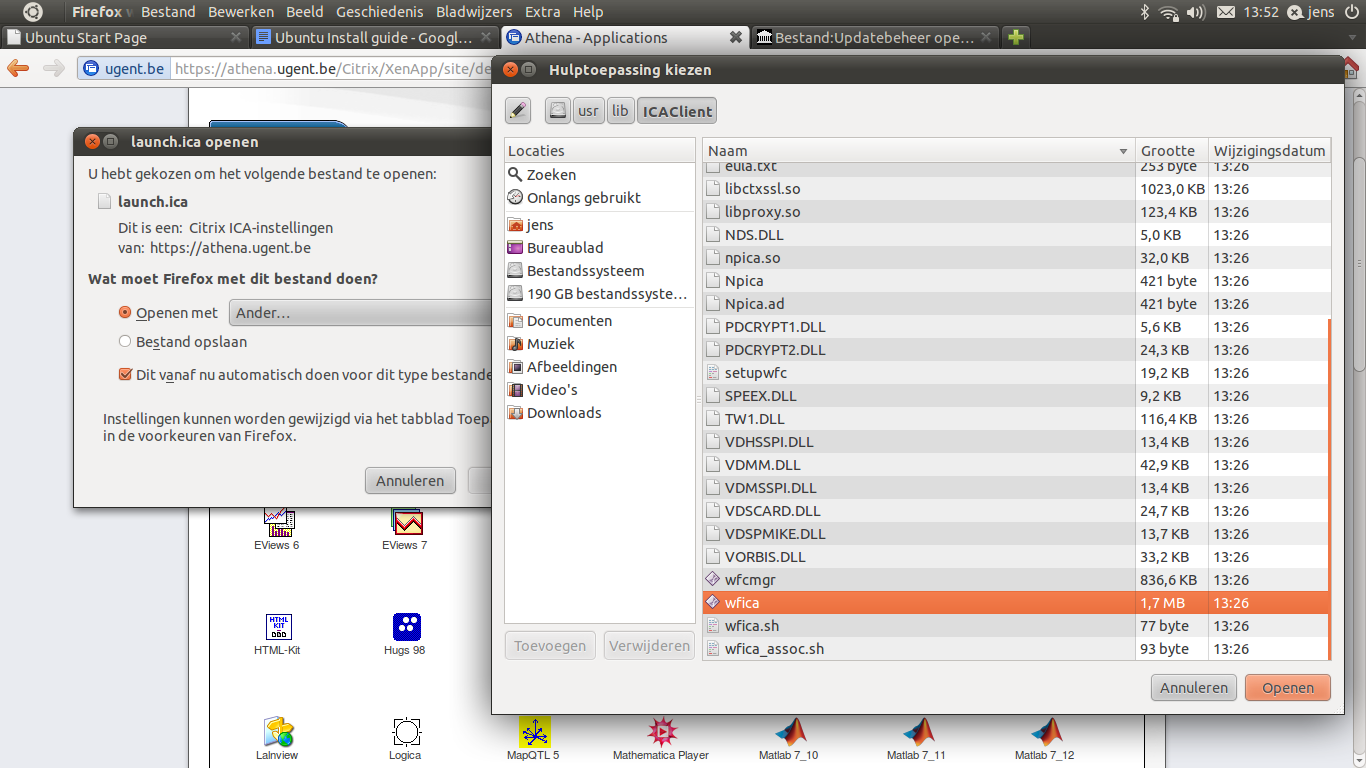Select the 'Bestand opslaan' radio button
The height and width of the screenshot is (768, 1366).
tap(125, 342)
